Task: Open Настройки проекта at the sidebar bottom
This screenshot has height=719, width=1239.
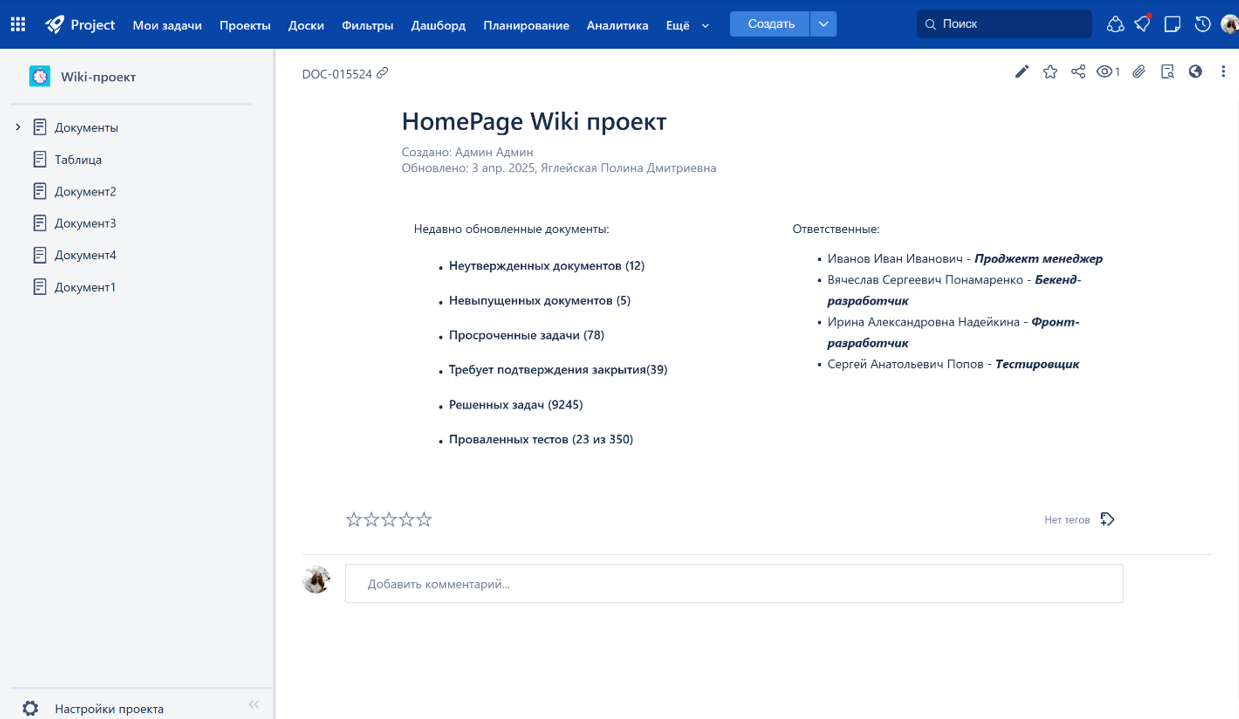Action: tap(109, 708)
